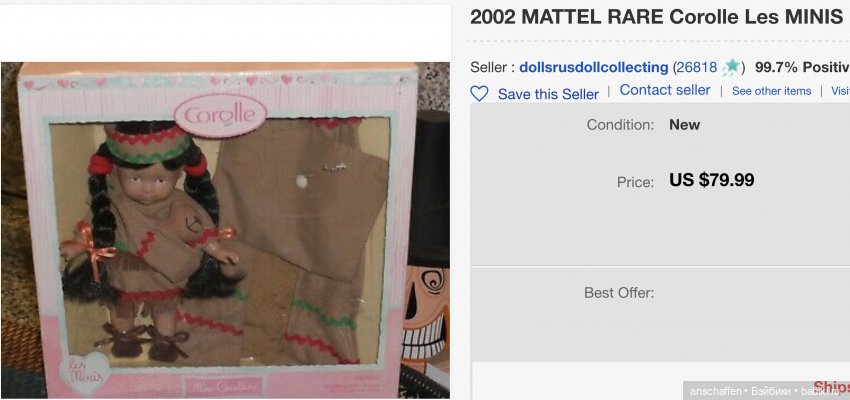Select the Save this Seller link
The image size is (850, 400).
point(548,94)
